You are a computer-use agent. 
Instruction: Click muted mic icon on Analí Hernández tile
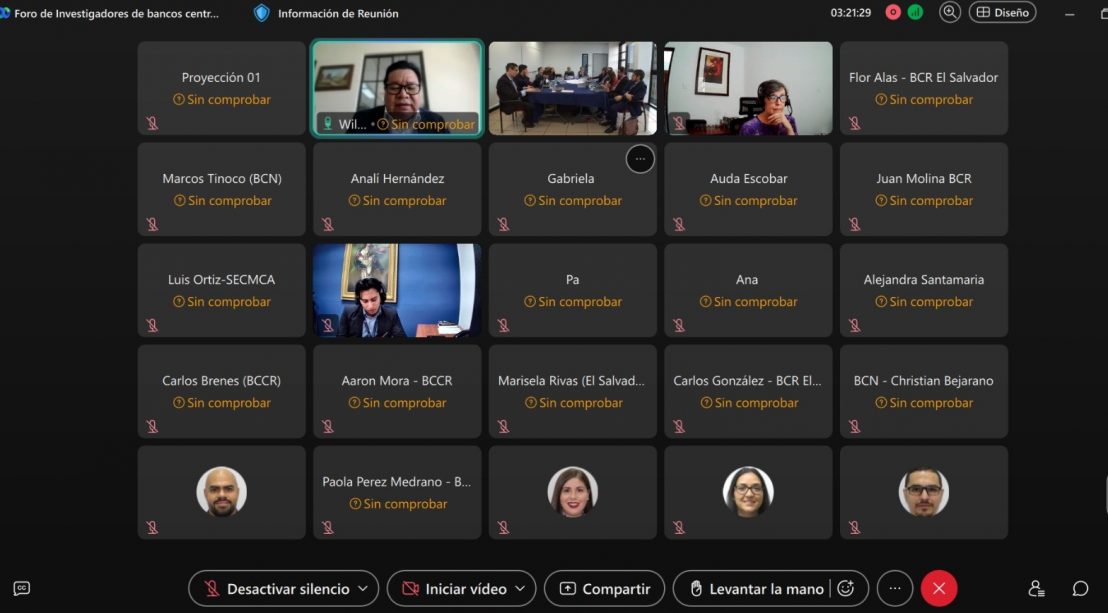[327, 224]
